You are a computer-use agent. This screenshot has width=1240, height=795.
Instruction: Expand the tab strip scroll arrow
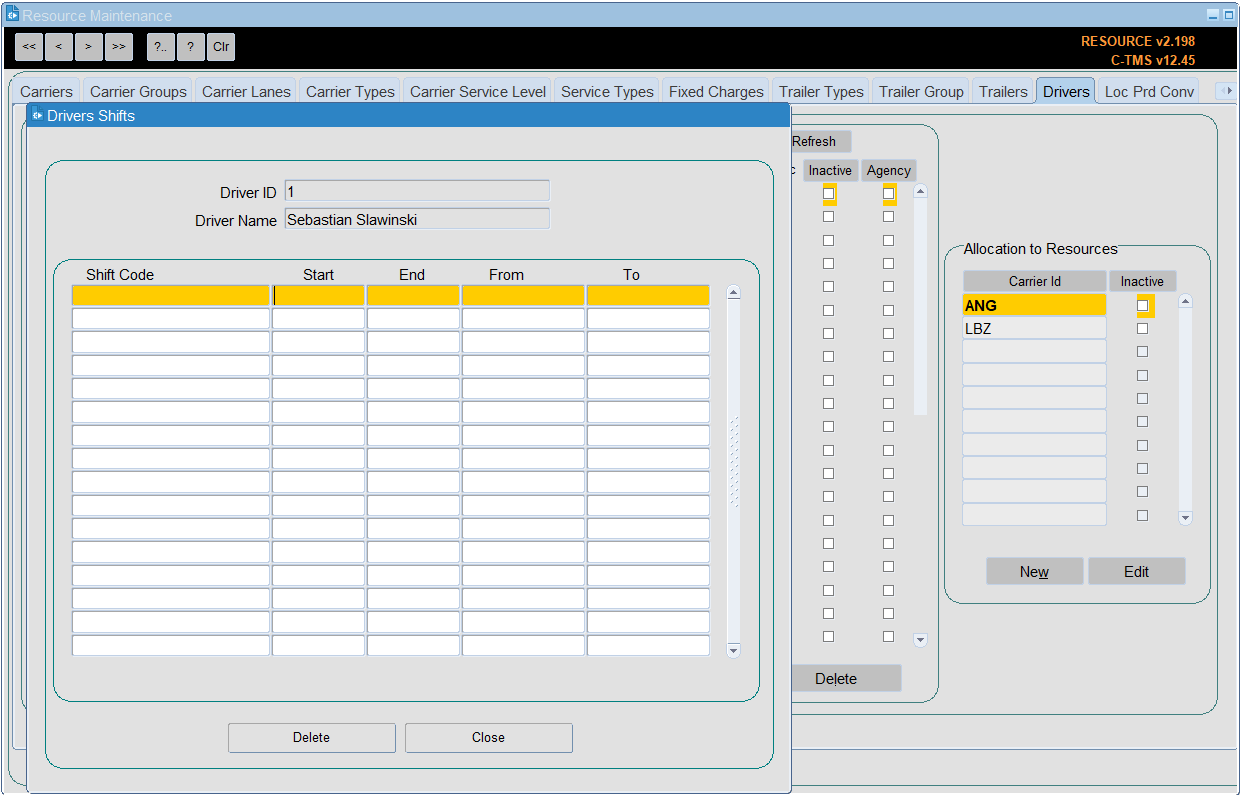point(1225,91)
